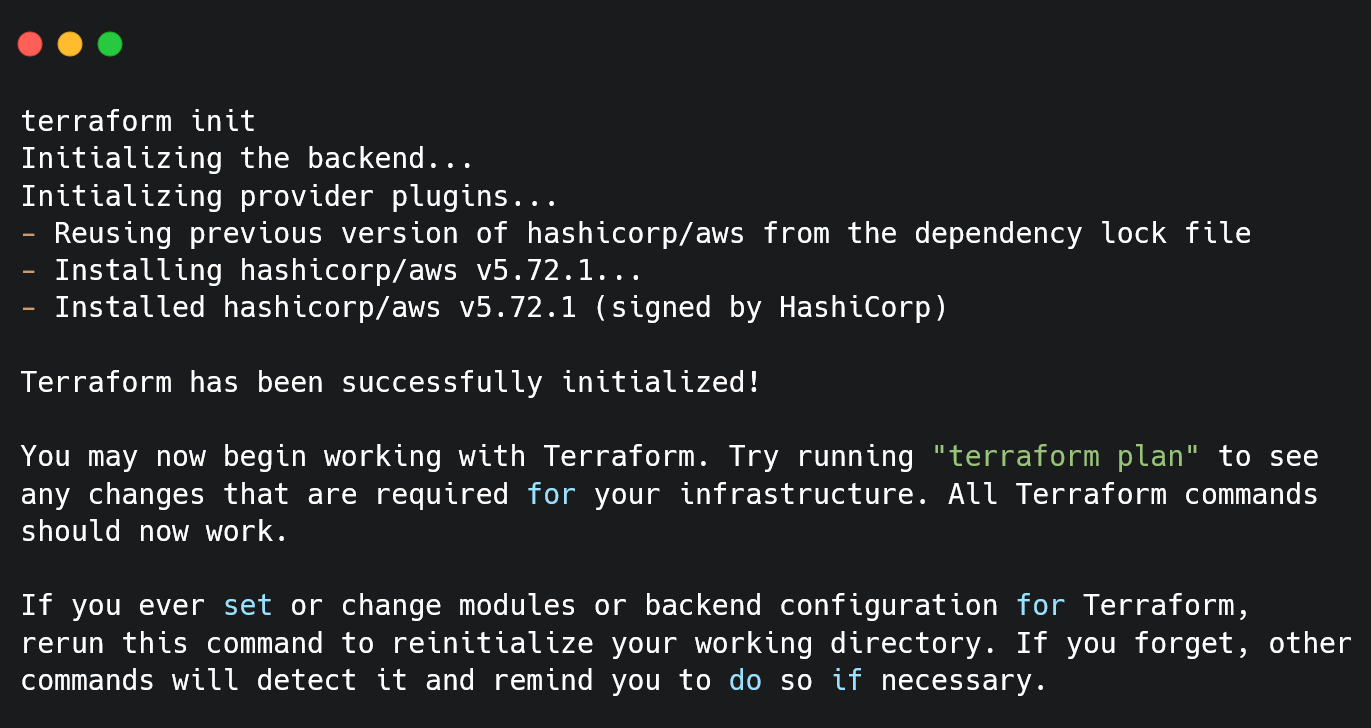
Task: Click the orange dash before "Installing hashicorp/aws"
Action: click(x=29, y=271)
